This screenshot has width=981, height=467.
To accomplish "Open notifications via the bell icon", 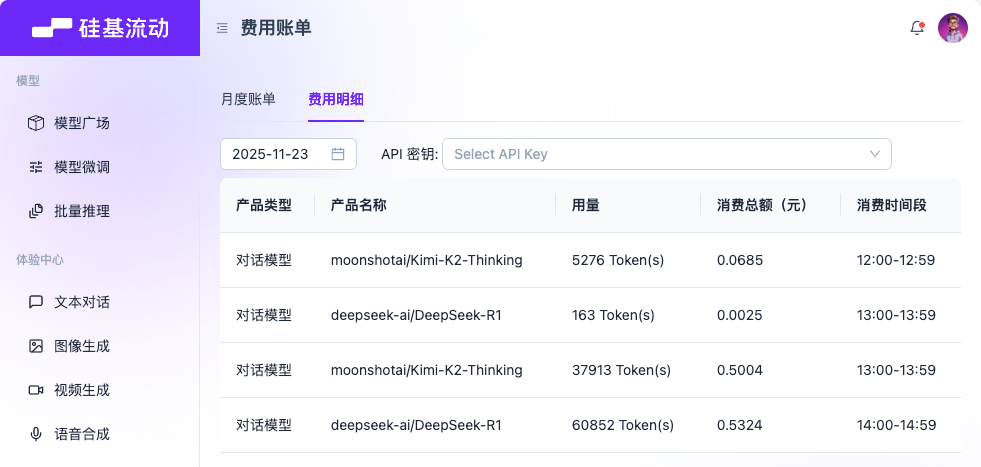I will click(916, 28).
